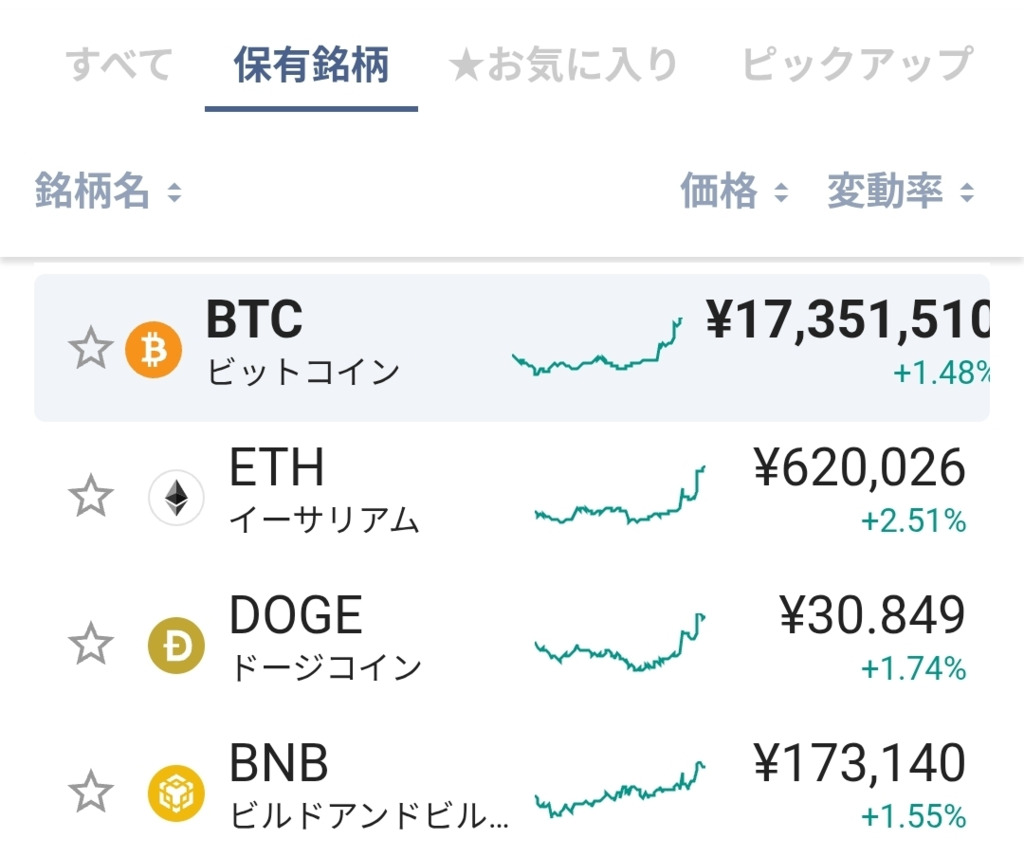Sort by 銘柄名 column arrows
Screen dimensions: 1024x857
click(x=174, y=192)
